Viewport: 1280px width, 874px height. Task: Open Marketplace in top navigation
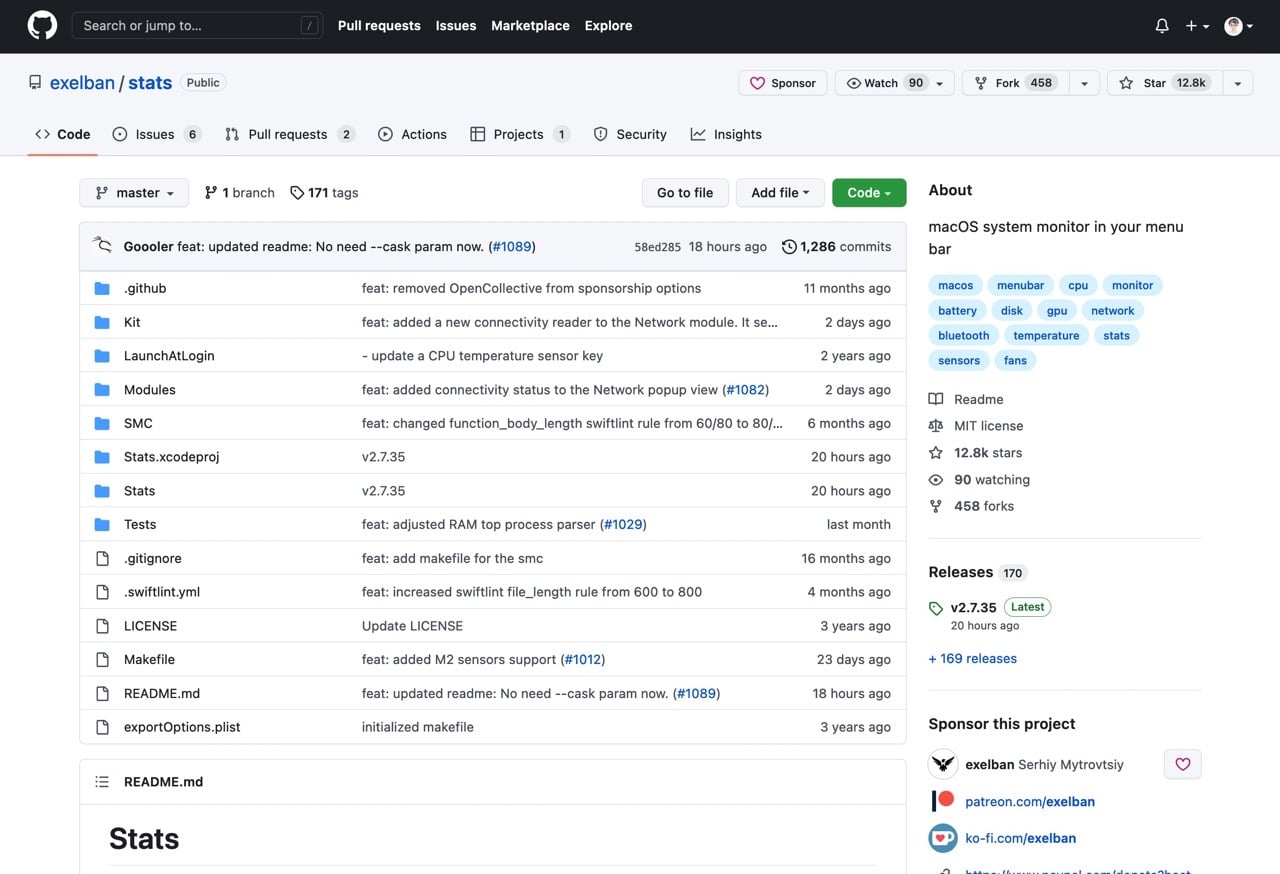[530, 26]
